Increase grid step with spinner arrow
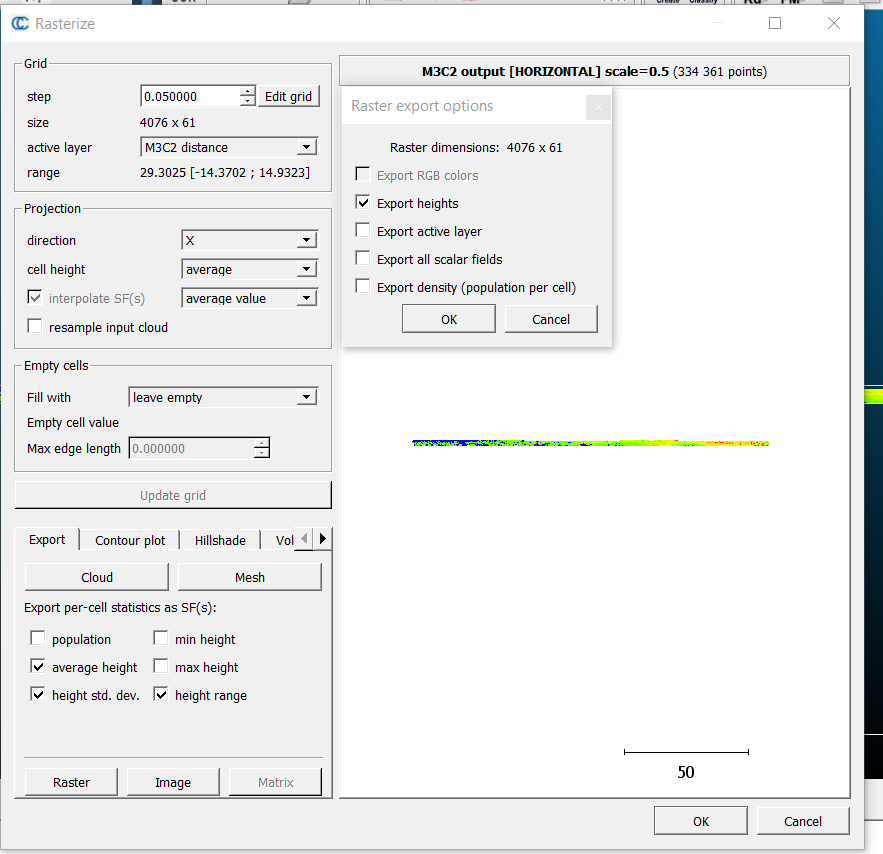 coord(248,92)
